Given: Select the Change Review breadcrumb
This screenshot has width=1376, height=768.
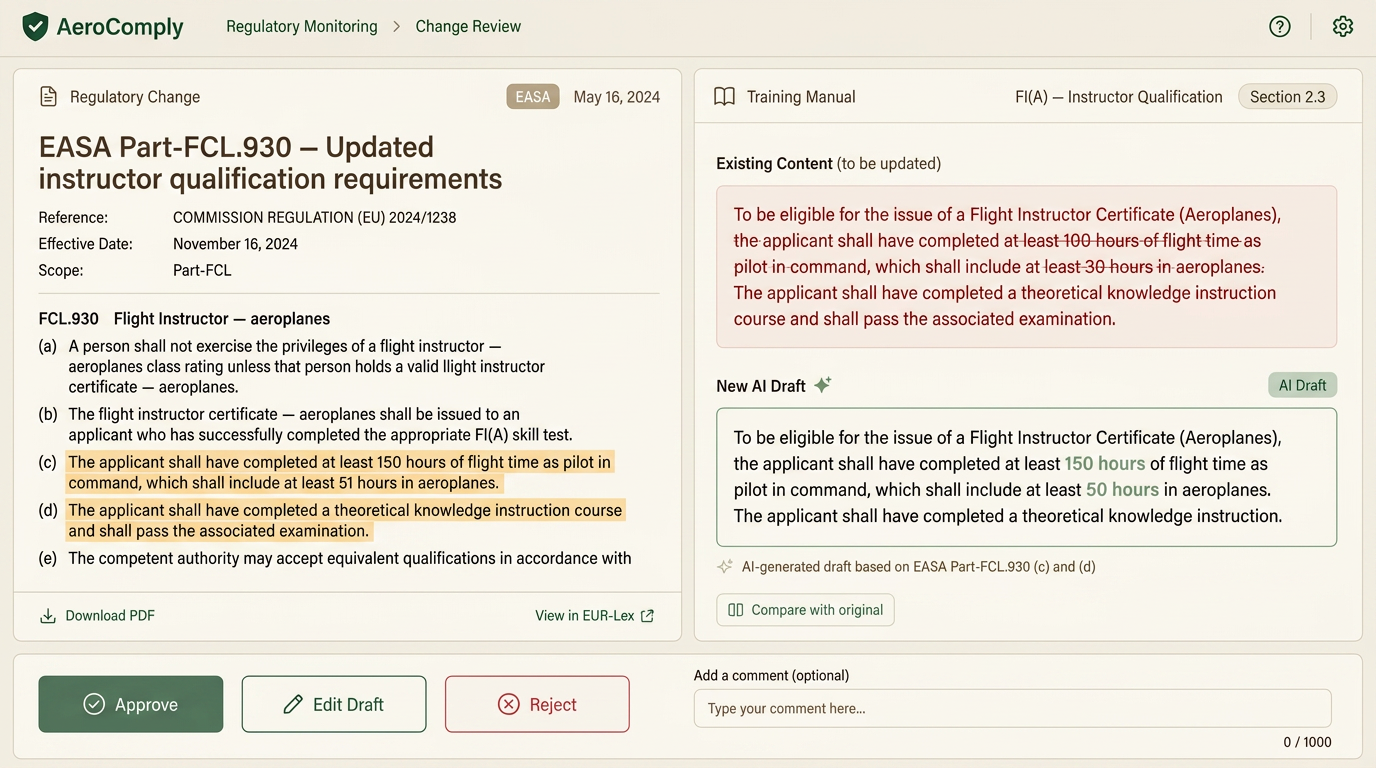Looking at the screenshot, I should (x=468, y=27).
